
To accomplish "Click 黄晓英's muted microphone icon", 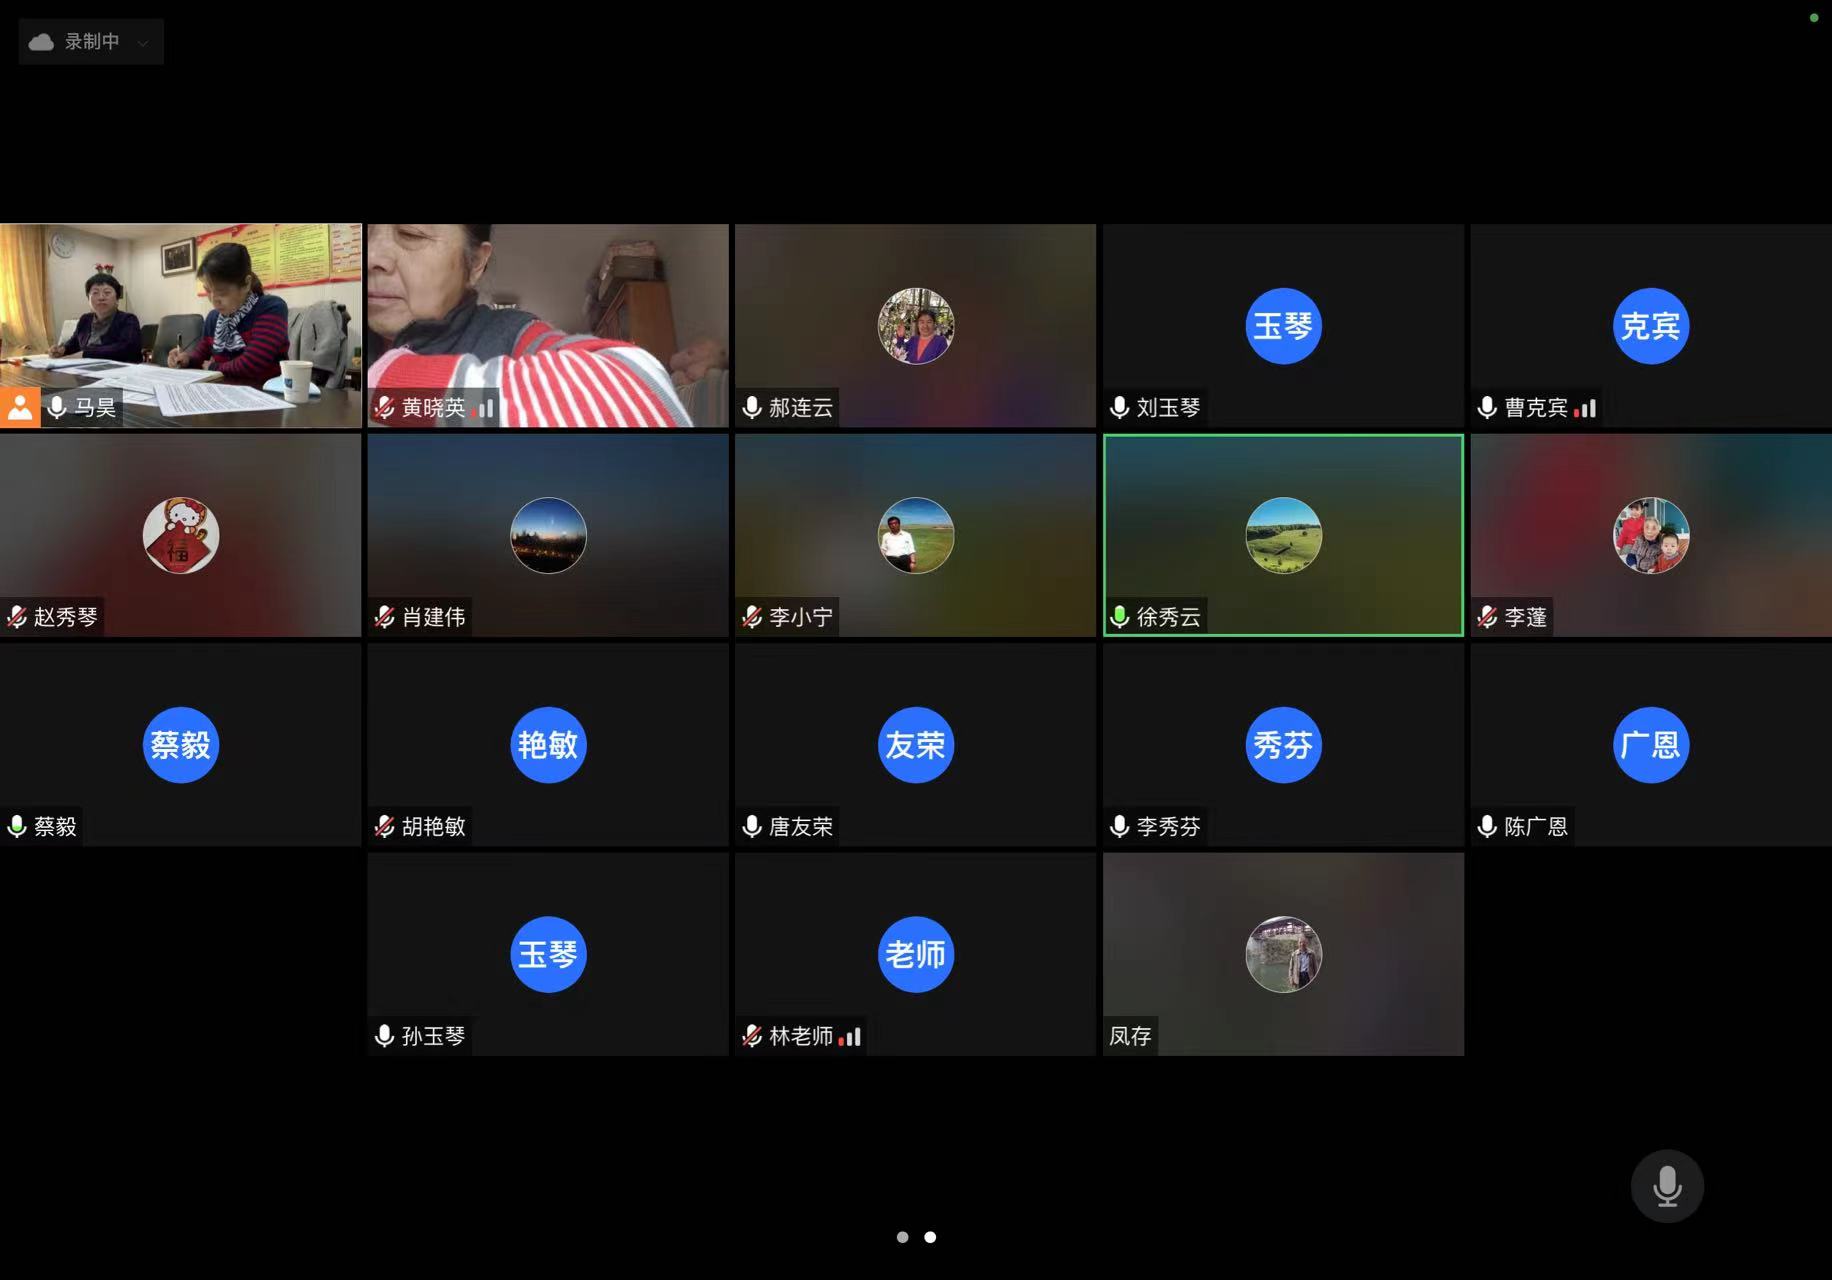I will (384, 407).
